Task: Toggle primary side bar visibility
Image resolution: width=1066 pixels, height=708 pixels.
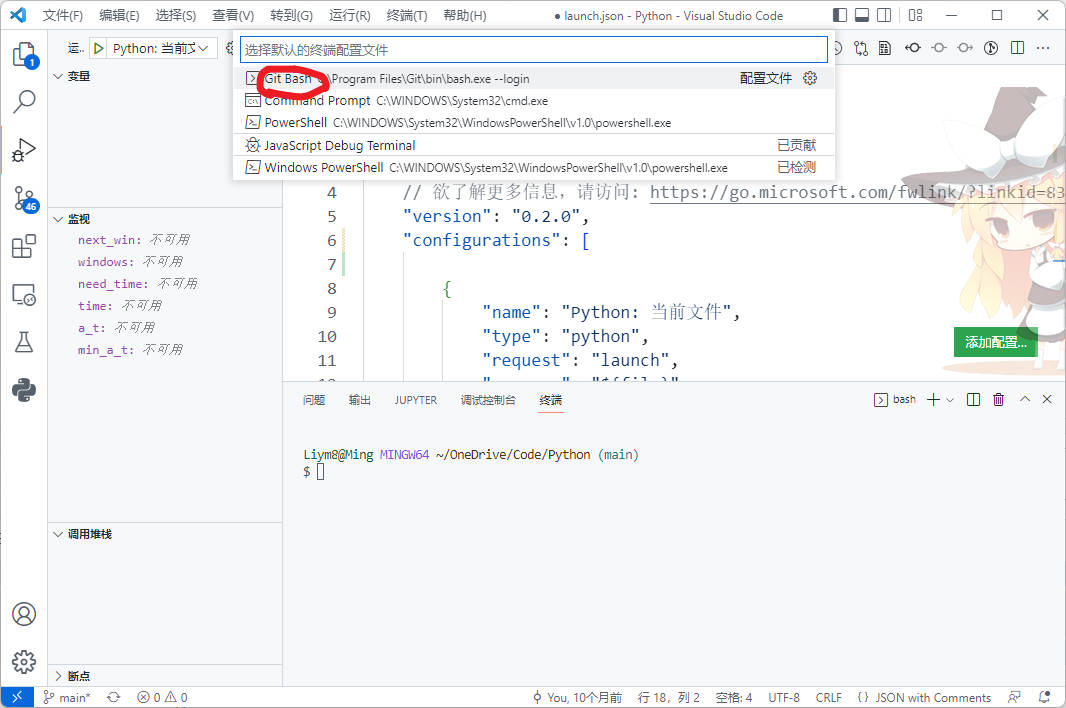Action: 840,15
